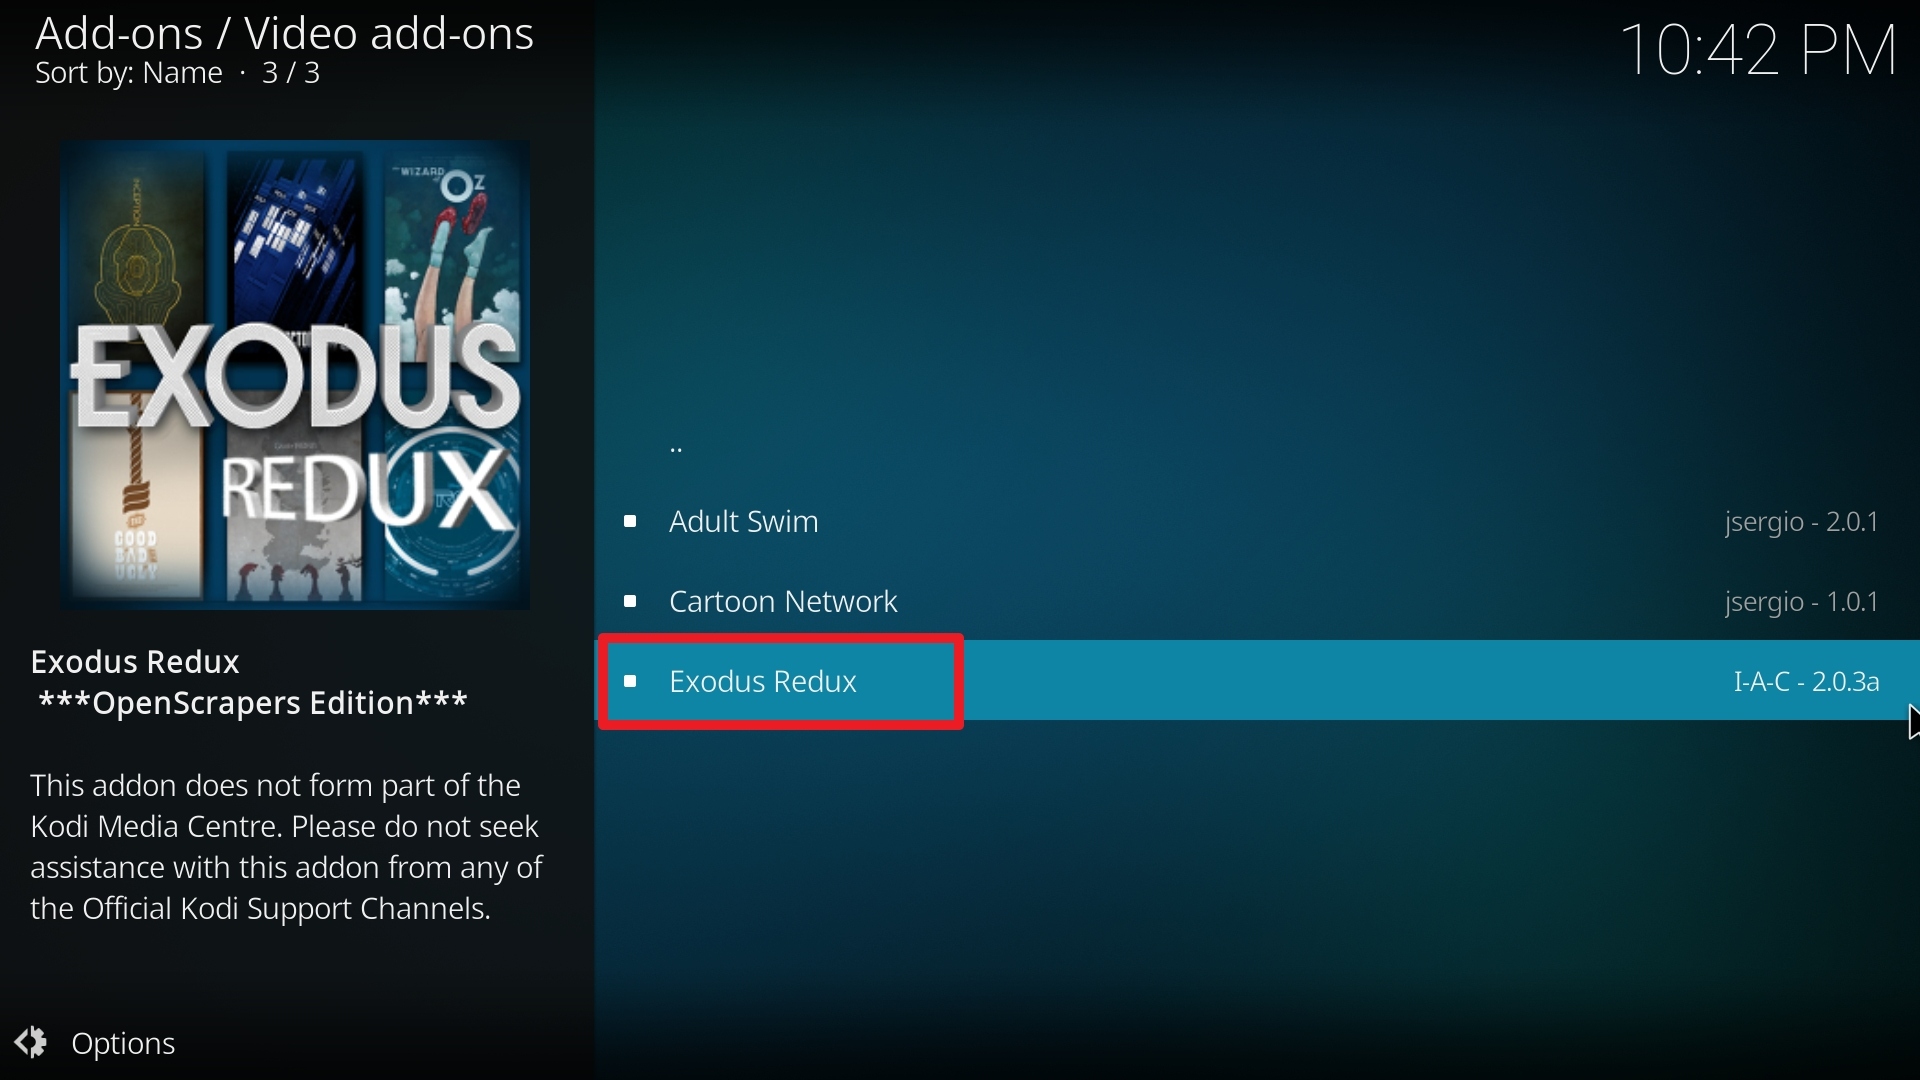Click the bullet icon beside Adult Swim

tap(631, 521)
